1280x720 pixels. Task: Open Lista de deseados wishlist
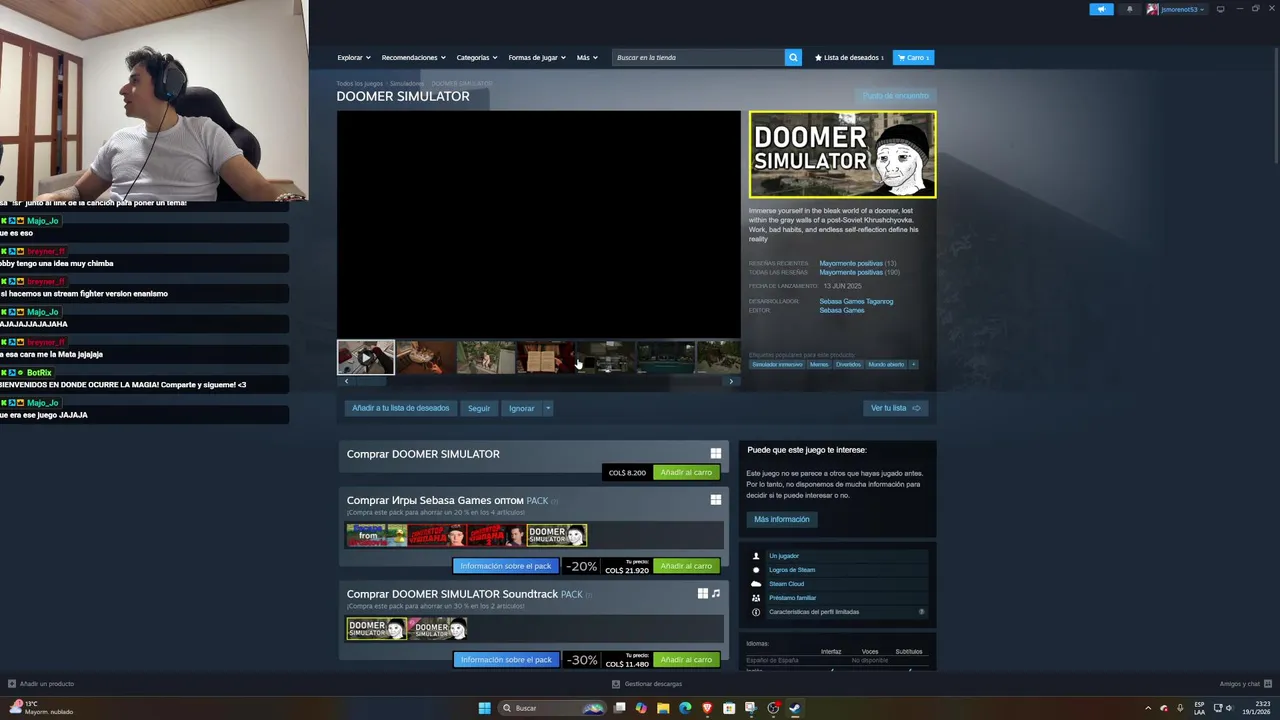click(x=849, y=58)
